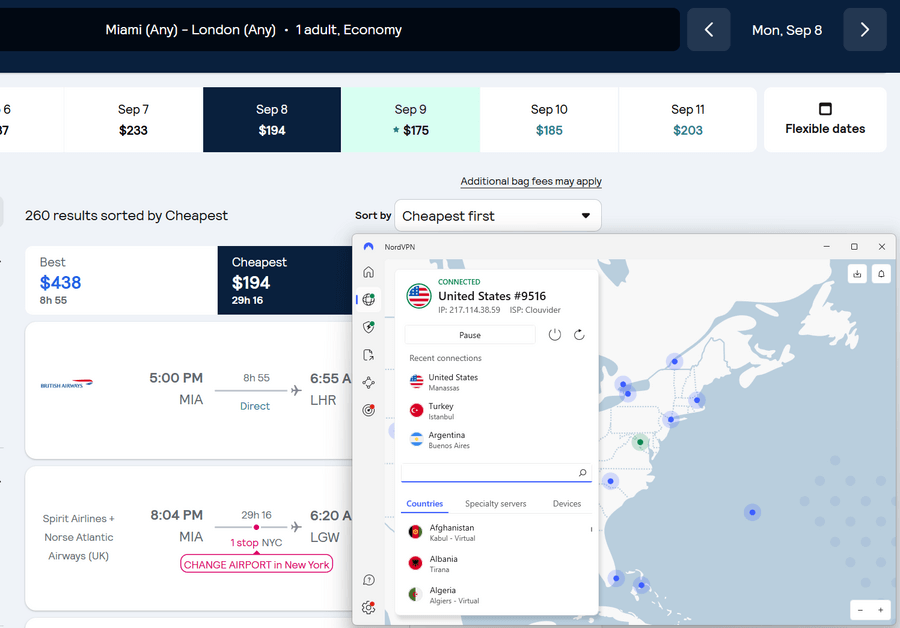Go to next day arrow
Image resolution: width=900 pixels, height=628 pixels.
coord(865,29)
